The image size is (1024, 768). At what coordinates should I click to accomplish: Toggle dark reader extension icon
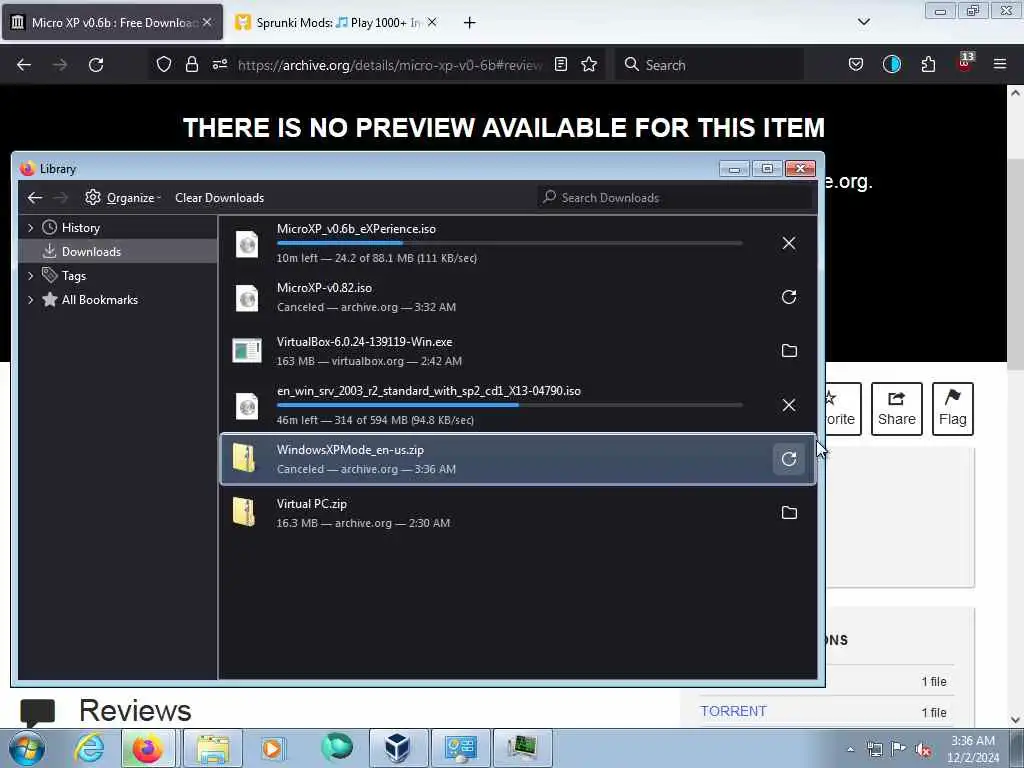(x=891, y=64)
